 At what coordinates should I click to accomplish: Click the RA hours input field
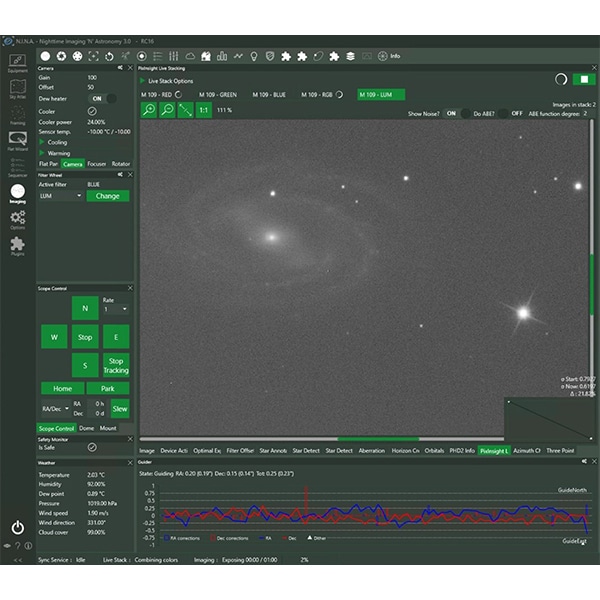[97, 404]
